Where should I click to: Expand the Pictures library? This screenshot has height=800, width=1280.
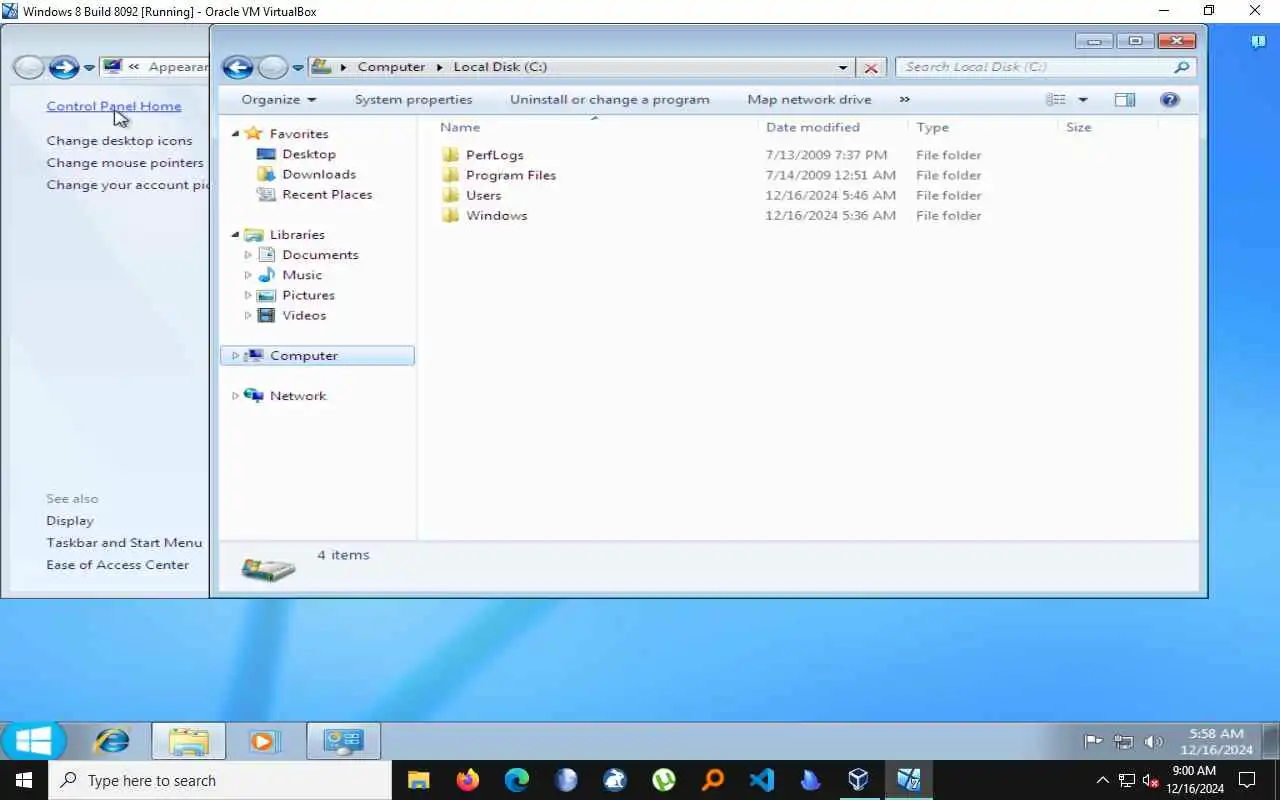coord(248,295)
